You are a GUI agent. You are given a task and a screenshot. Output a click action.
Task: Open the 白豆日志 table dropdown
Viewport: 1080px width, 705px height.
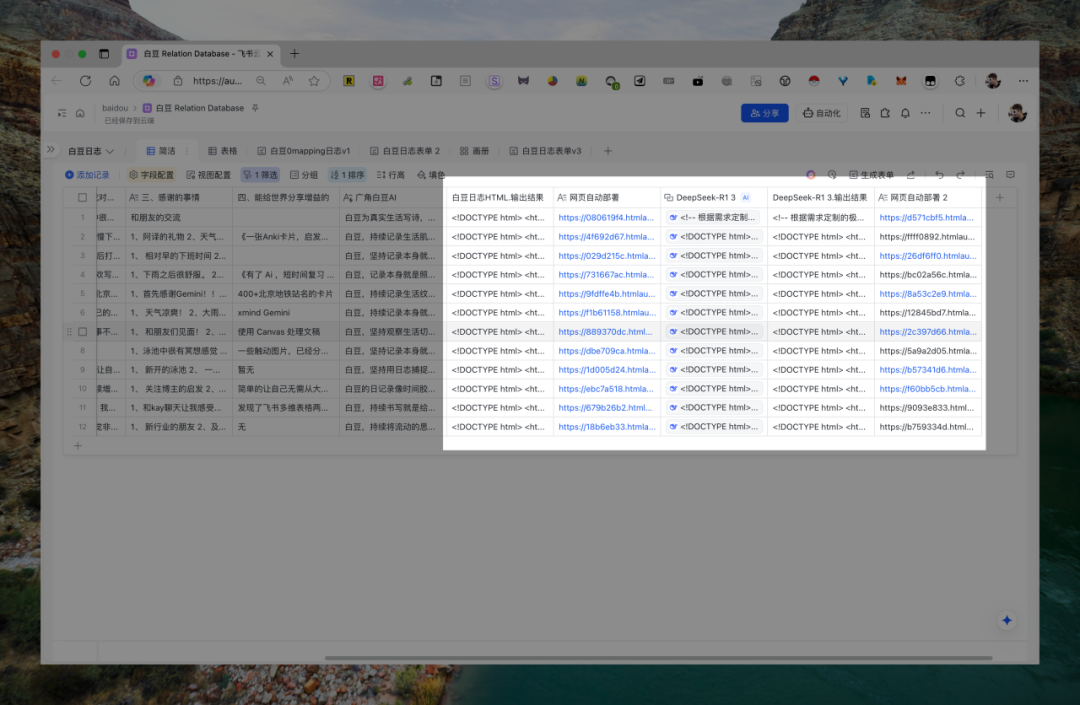click(90, 151)
